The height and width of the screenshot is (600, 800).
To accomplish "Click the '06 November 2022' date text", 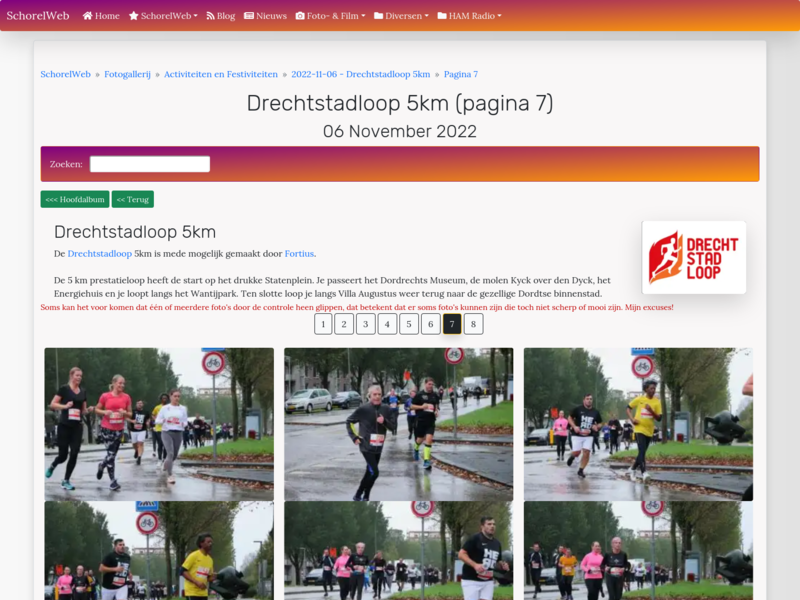I will 400,131.
